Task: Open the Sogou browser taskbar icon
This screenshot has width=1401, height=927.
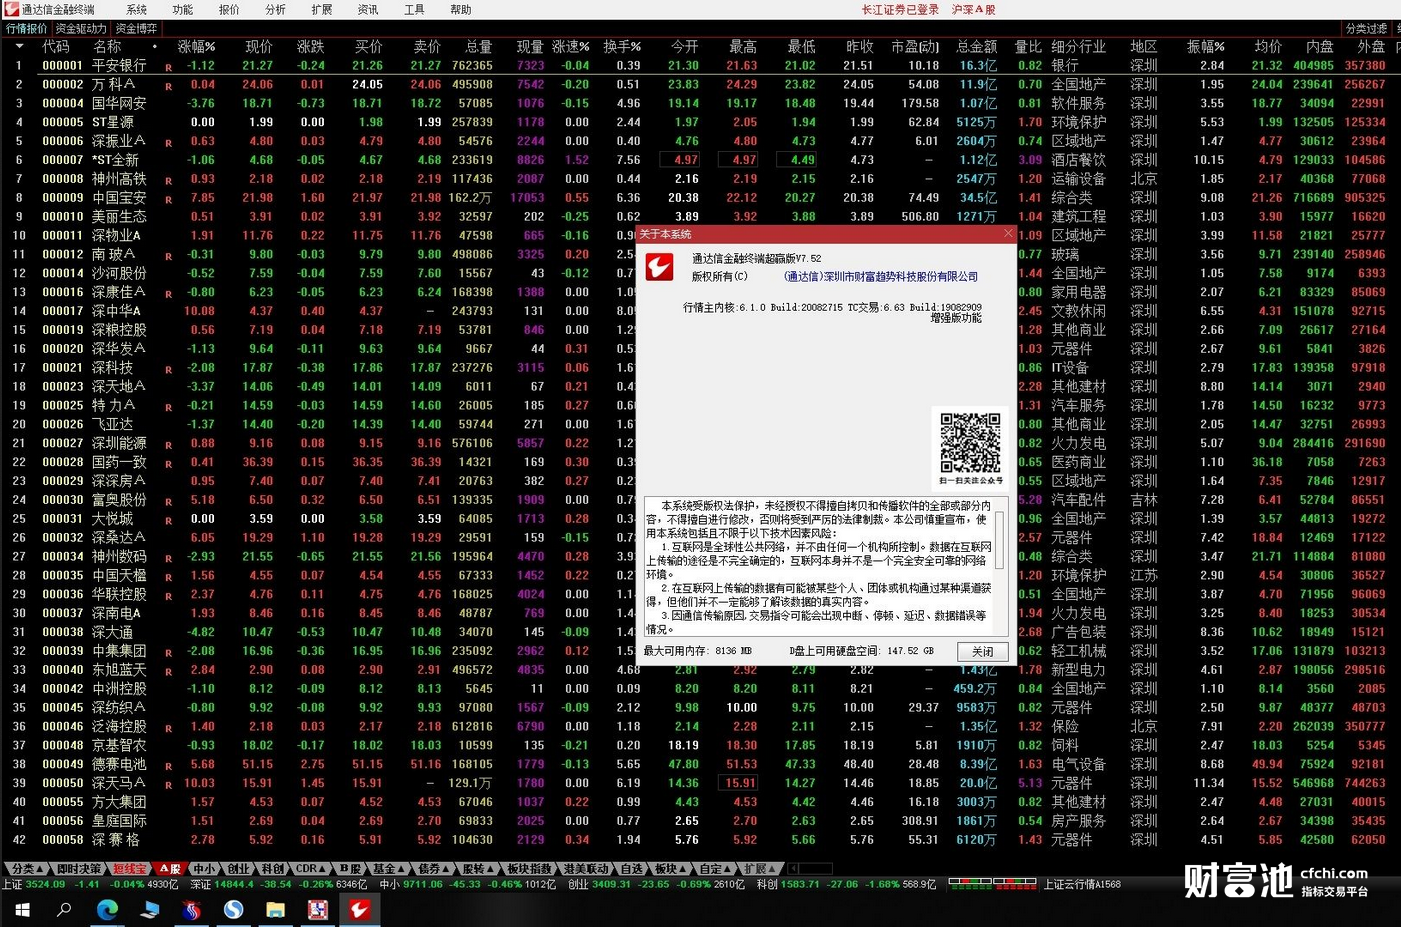Action: point(233,909)
